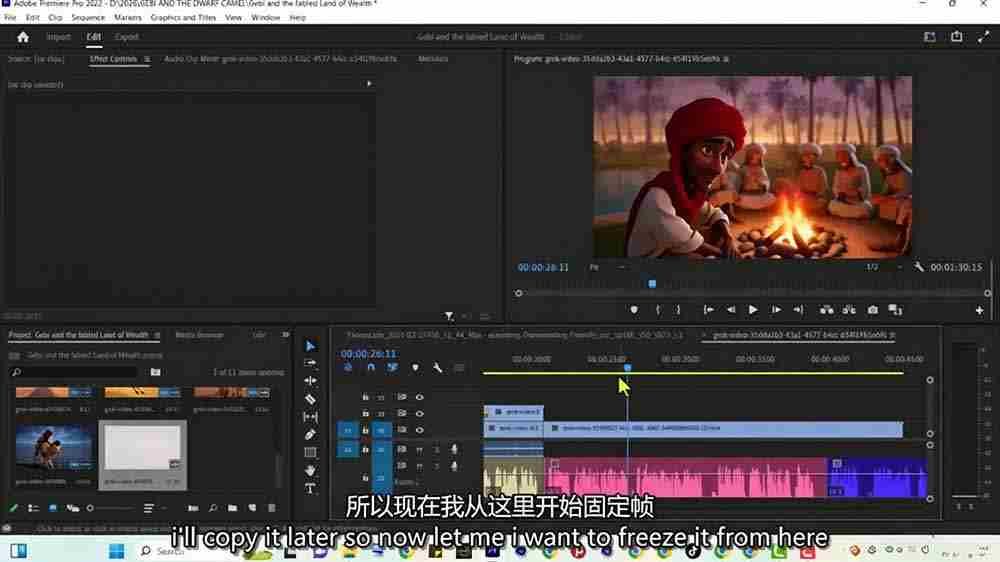Image resolution: width=1000 pixels, height=562 pixels.
Task: Step back one frame
Action: [731, 310]
